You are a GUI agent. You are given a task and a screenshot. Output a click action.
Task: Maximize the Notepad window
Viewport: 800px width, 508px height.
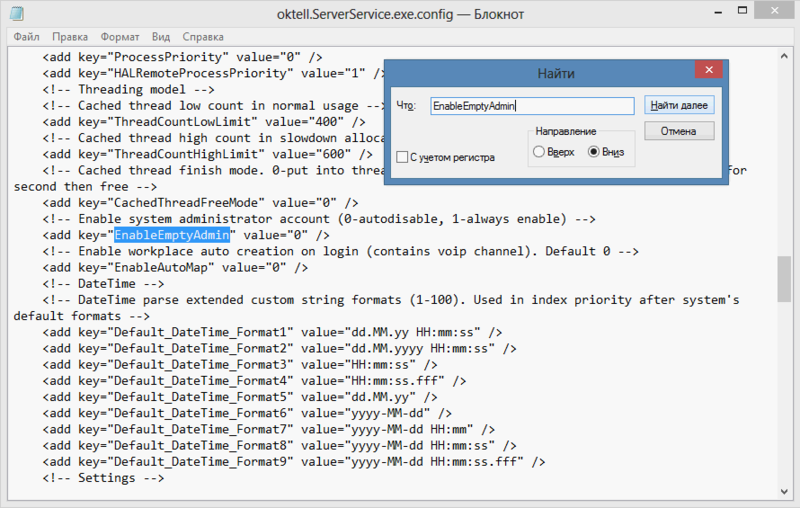point(742,10)
